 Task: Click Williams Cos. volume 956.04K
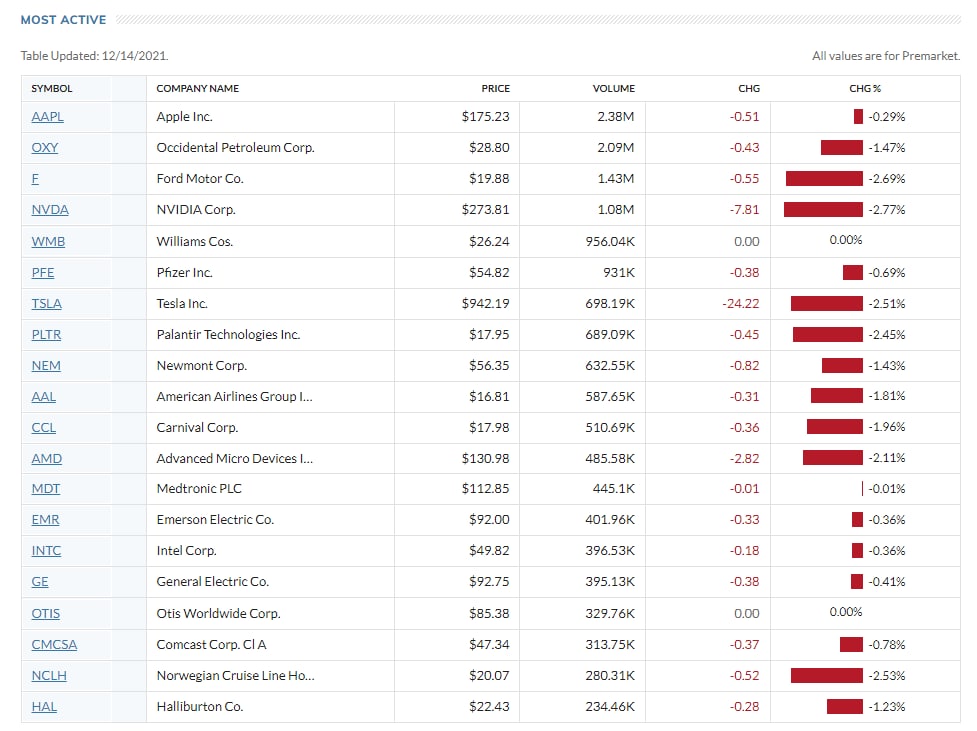click(610, 241)
